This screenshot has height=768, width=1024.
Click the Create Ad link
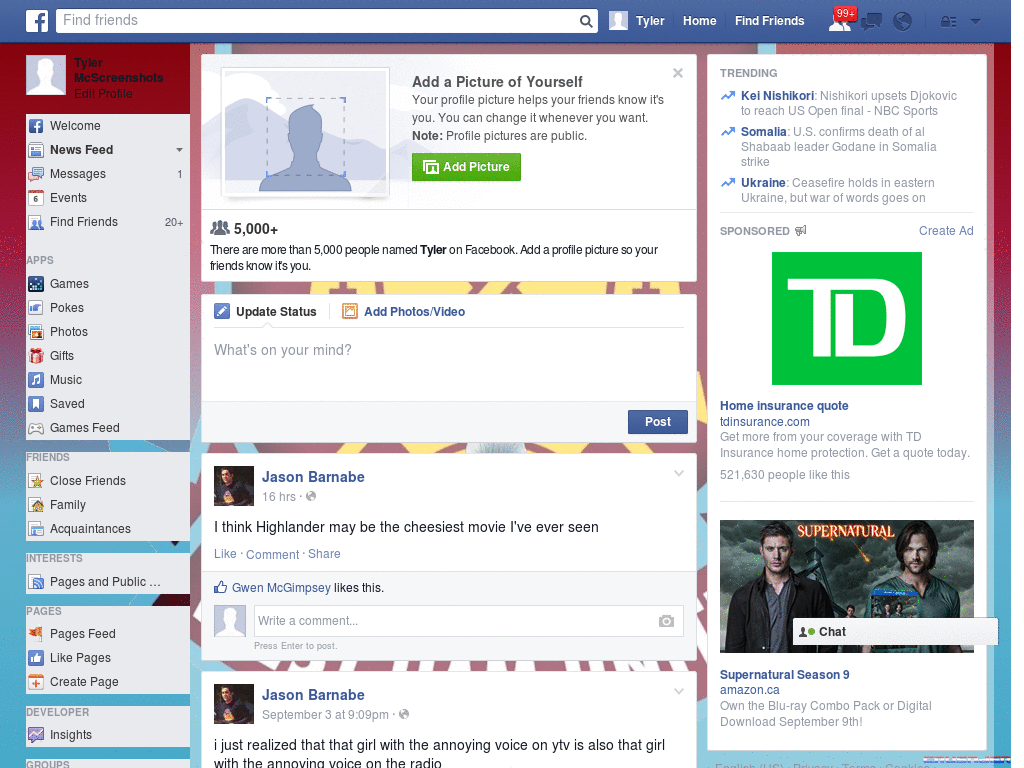[x=946, y=231]
